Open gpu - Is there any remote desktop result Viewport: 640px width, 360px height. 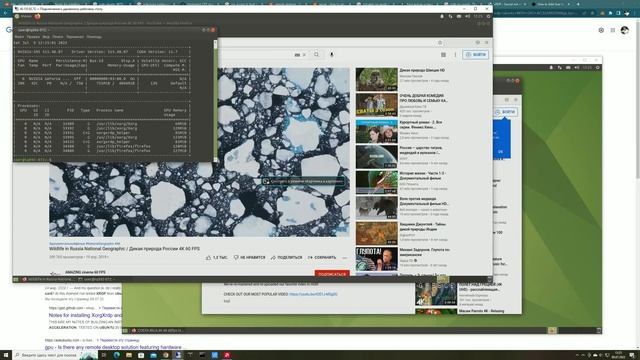click(113, 347)
